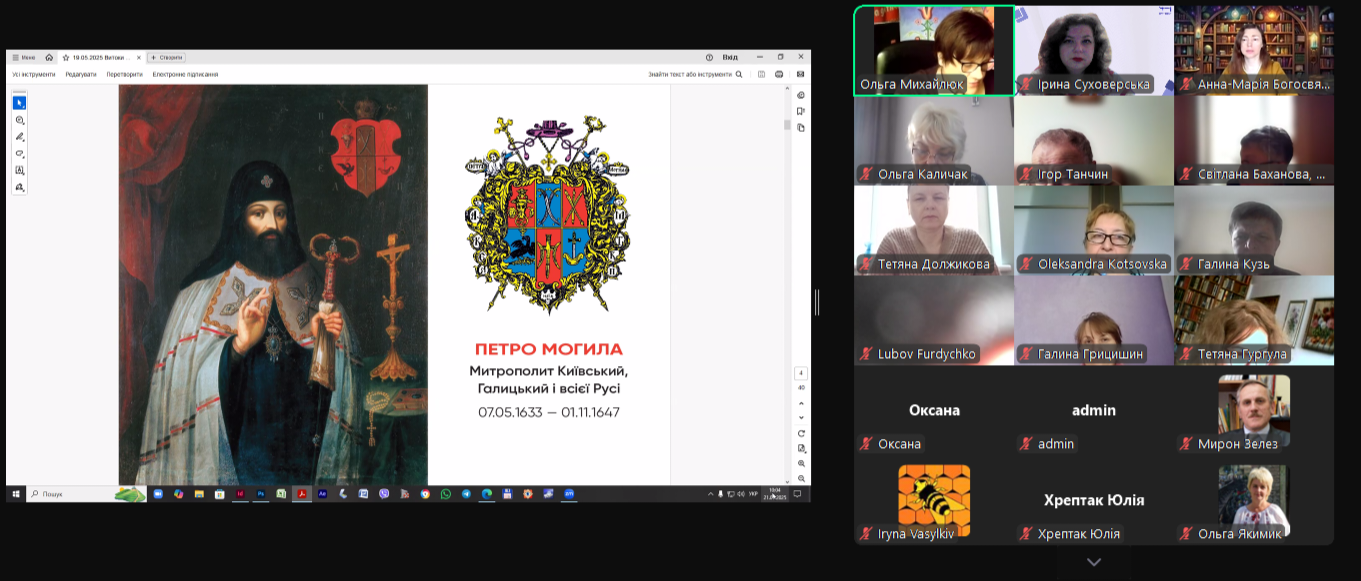The height and width of the screenshot is (581, 1361).
Task: Star the open PDF document tab
Action: coord(66,58)
